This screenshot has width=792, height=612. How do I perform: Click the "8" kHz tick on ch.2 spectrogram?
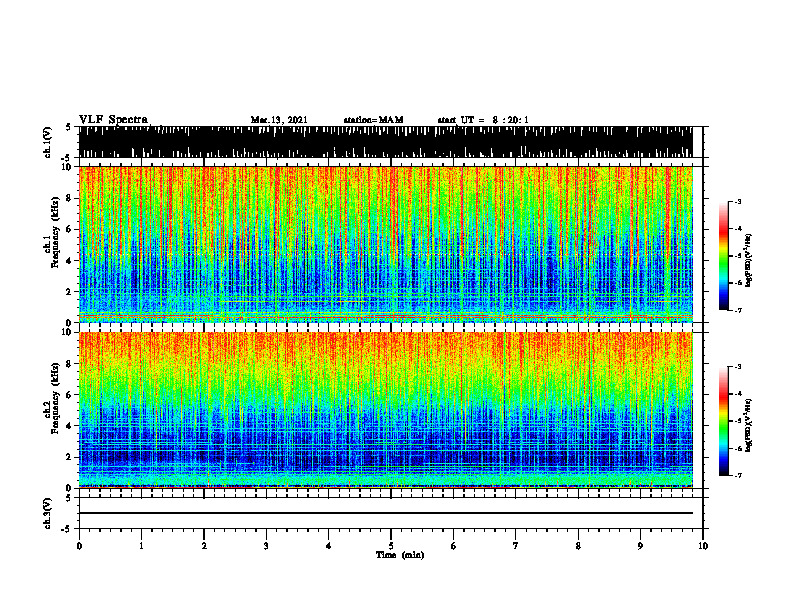70,364
